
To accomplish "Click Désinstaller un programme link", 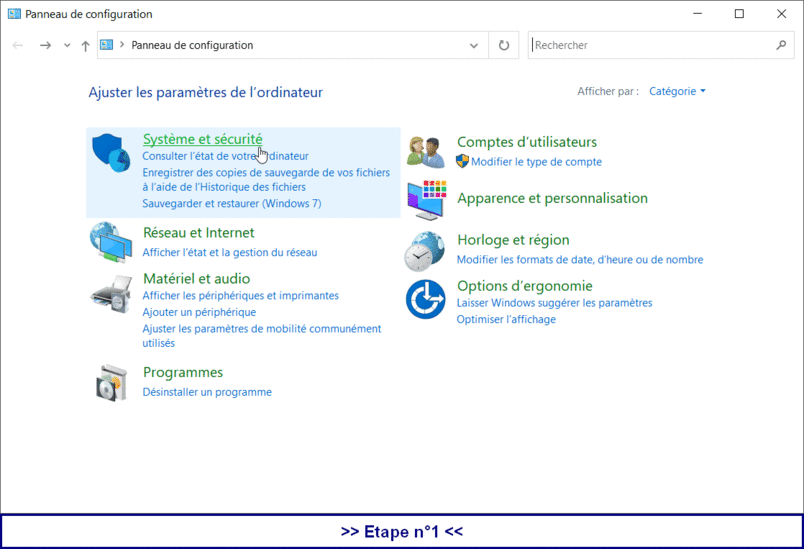I will 207,392.
